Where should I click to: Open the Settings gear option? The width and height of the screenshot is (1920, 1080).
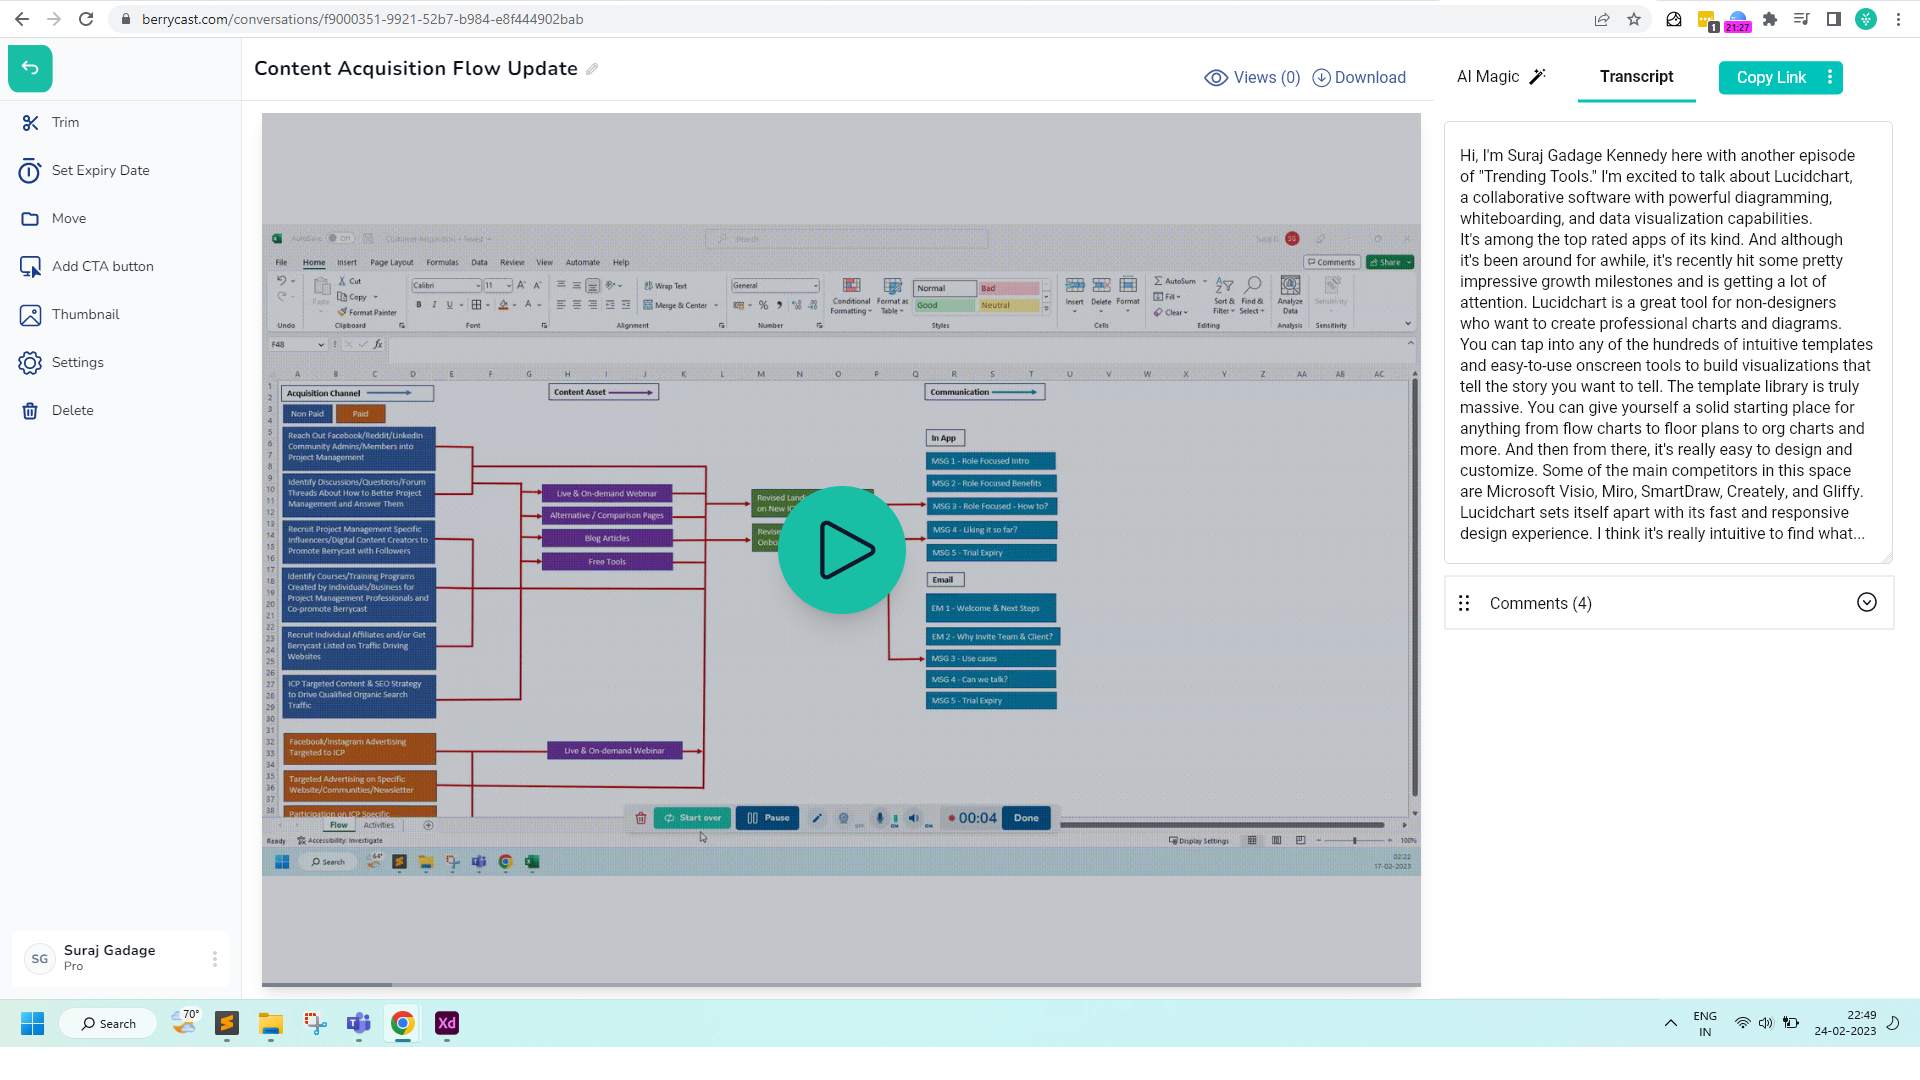click(x=31, y=363)
